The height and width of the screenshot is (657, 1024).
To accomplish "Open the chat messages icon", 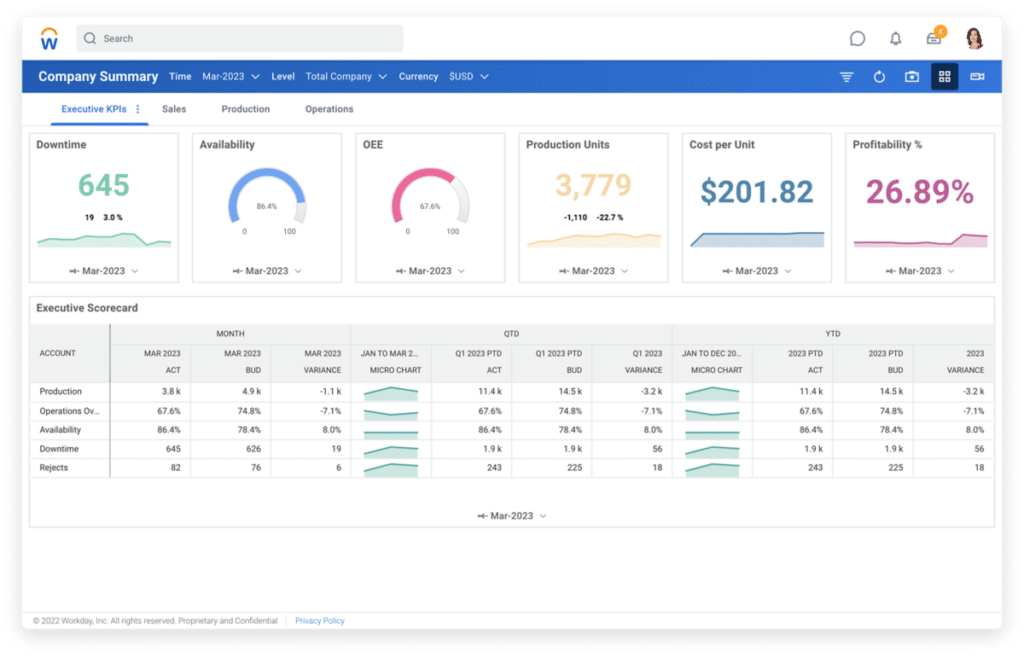I will pos(857,39).
